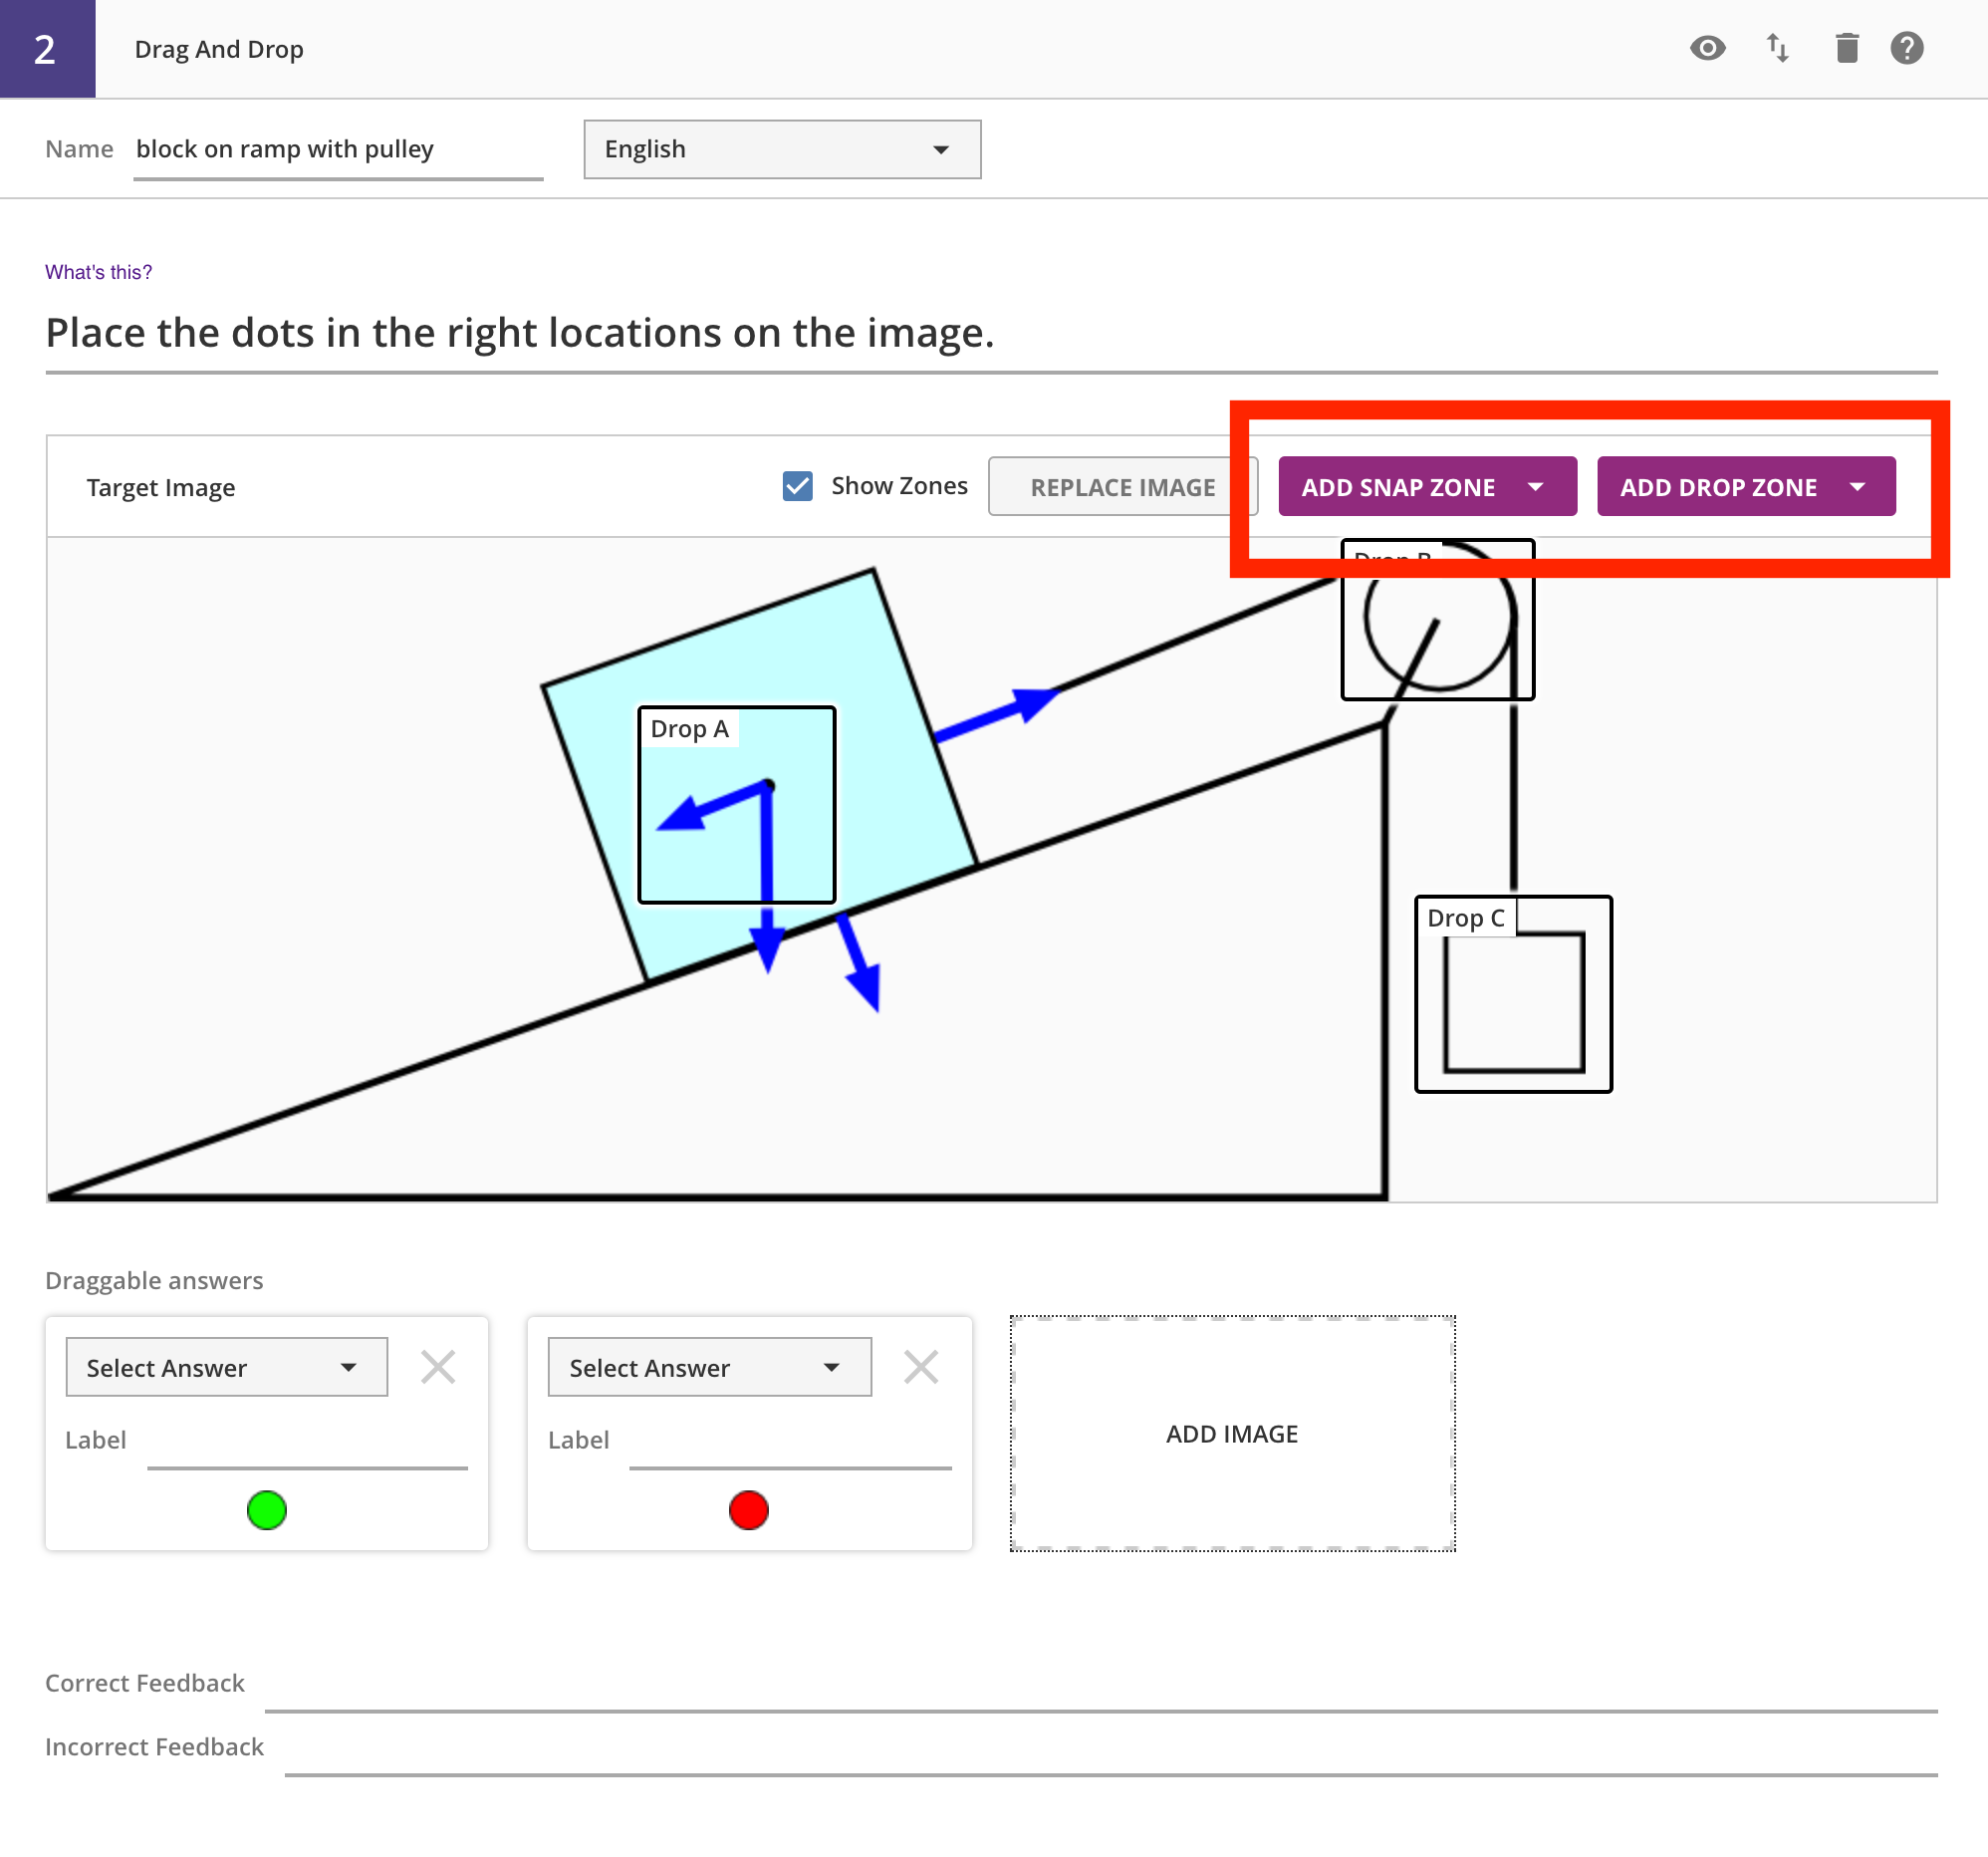Uncheck the Show Zones checkbox
This screenshot has width=1988, height=1857.
click(797, 486)
